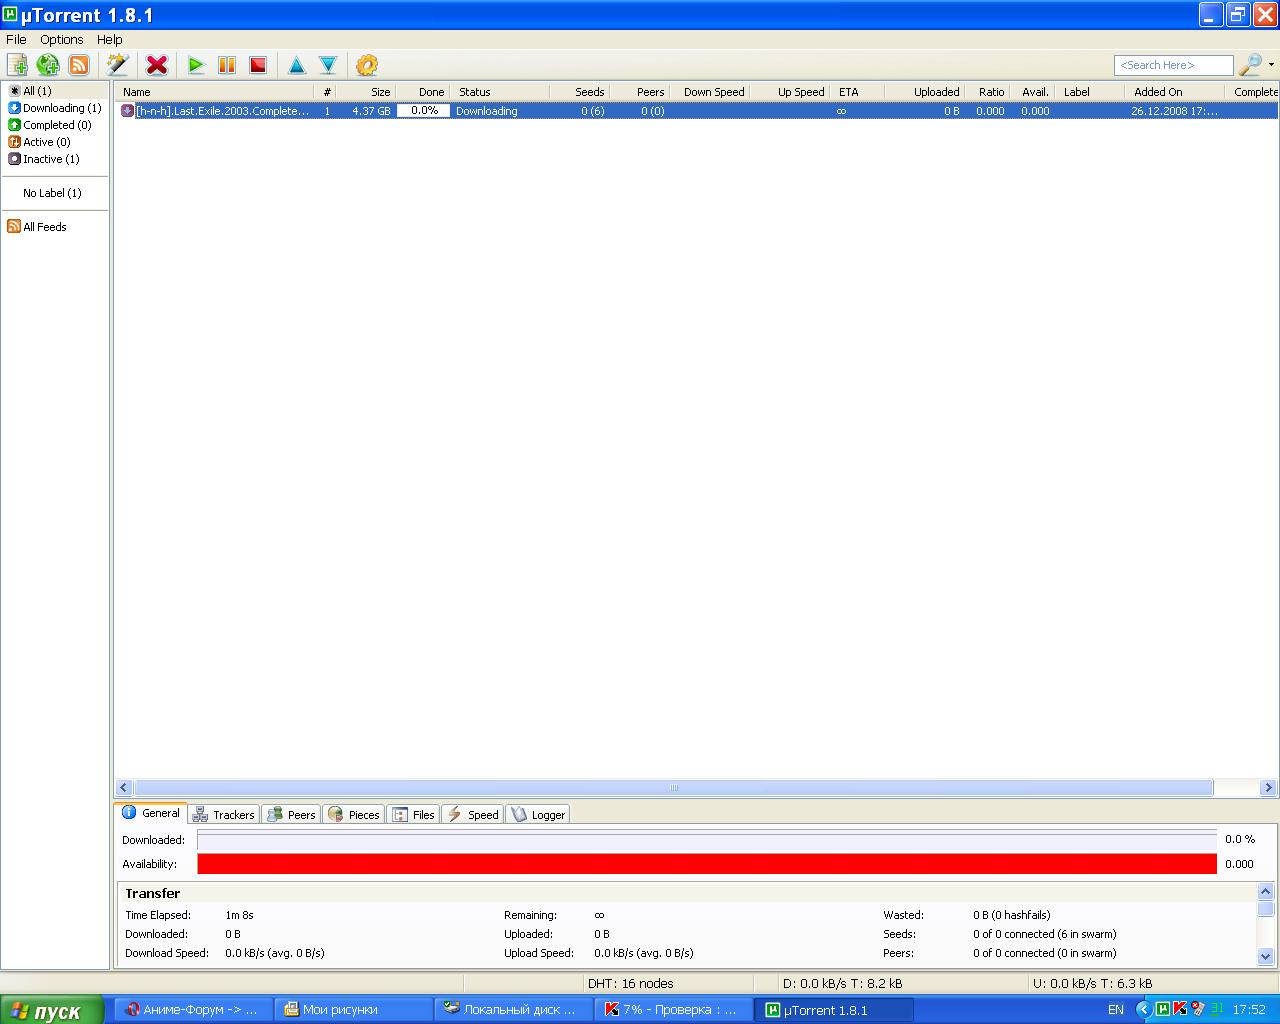This screenshot has height=1024, width=1280.
Task: Sort by the Name column header
Action: pos(215,92)
